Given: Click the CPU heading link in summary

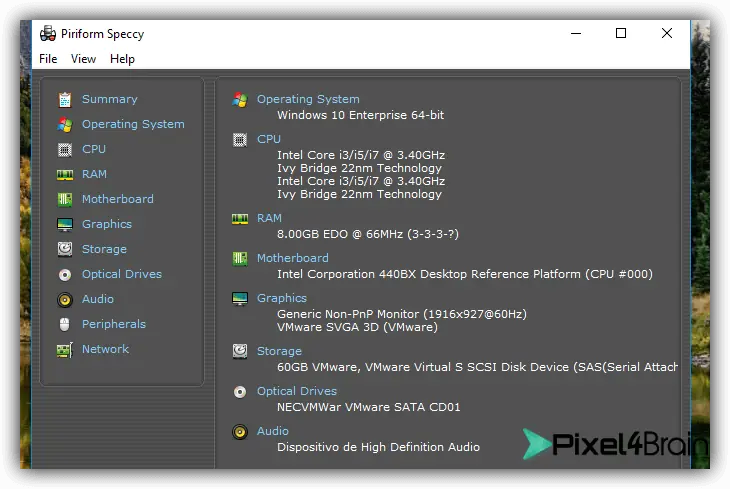Looking at the screenshot, I should tap(269, 139).
